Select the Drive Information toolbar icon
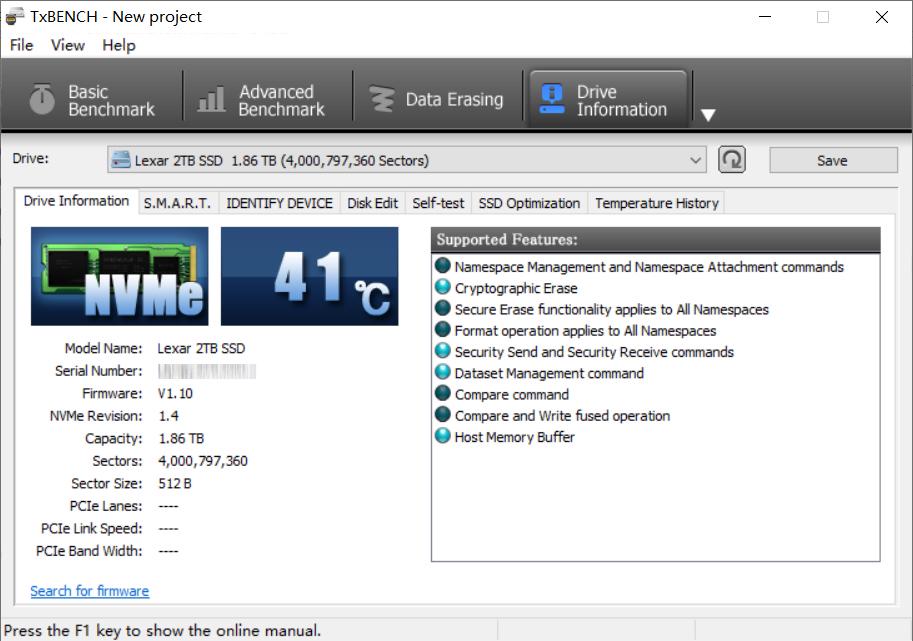 (607, 97)
